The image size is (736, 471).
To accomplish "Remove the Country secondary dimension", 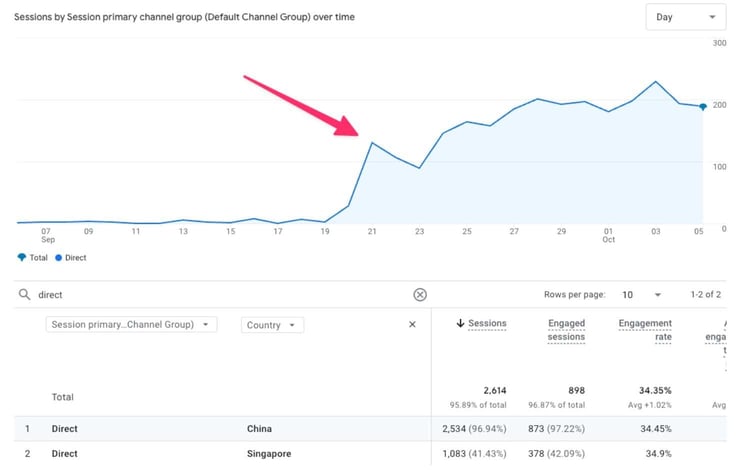I will (412, 324).
